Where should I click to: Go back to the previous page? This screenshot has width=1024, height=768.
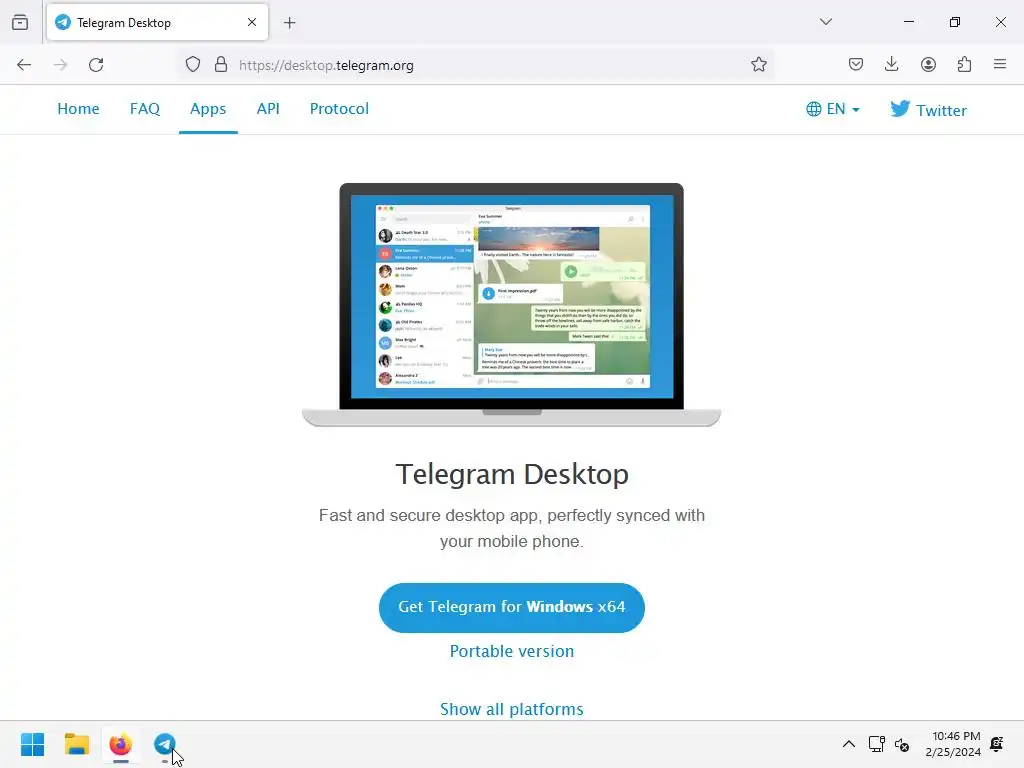(x=24, y=65)
